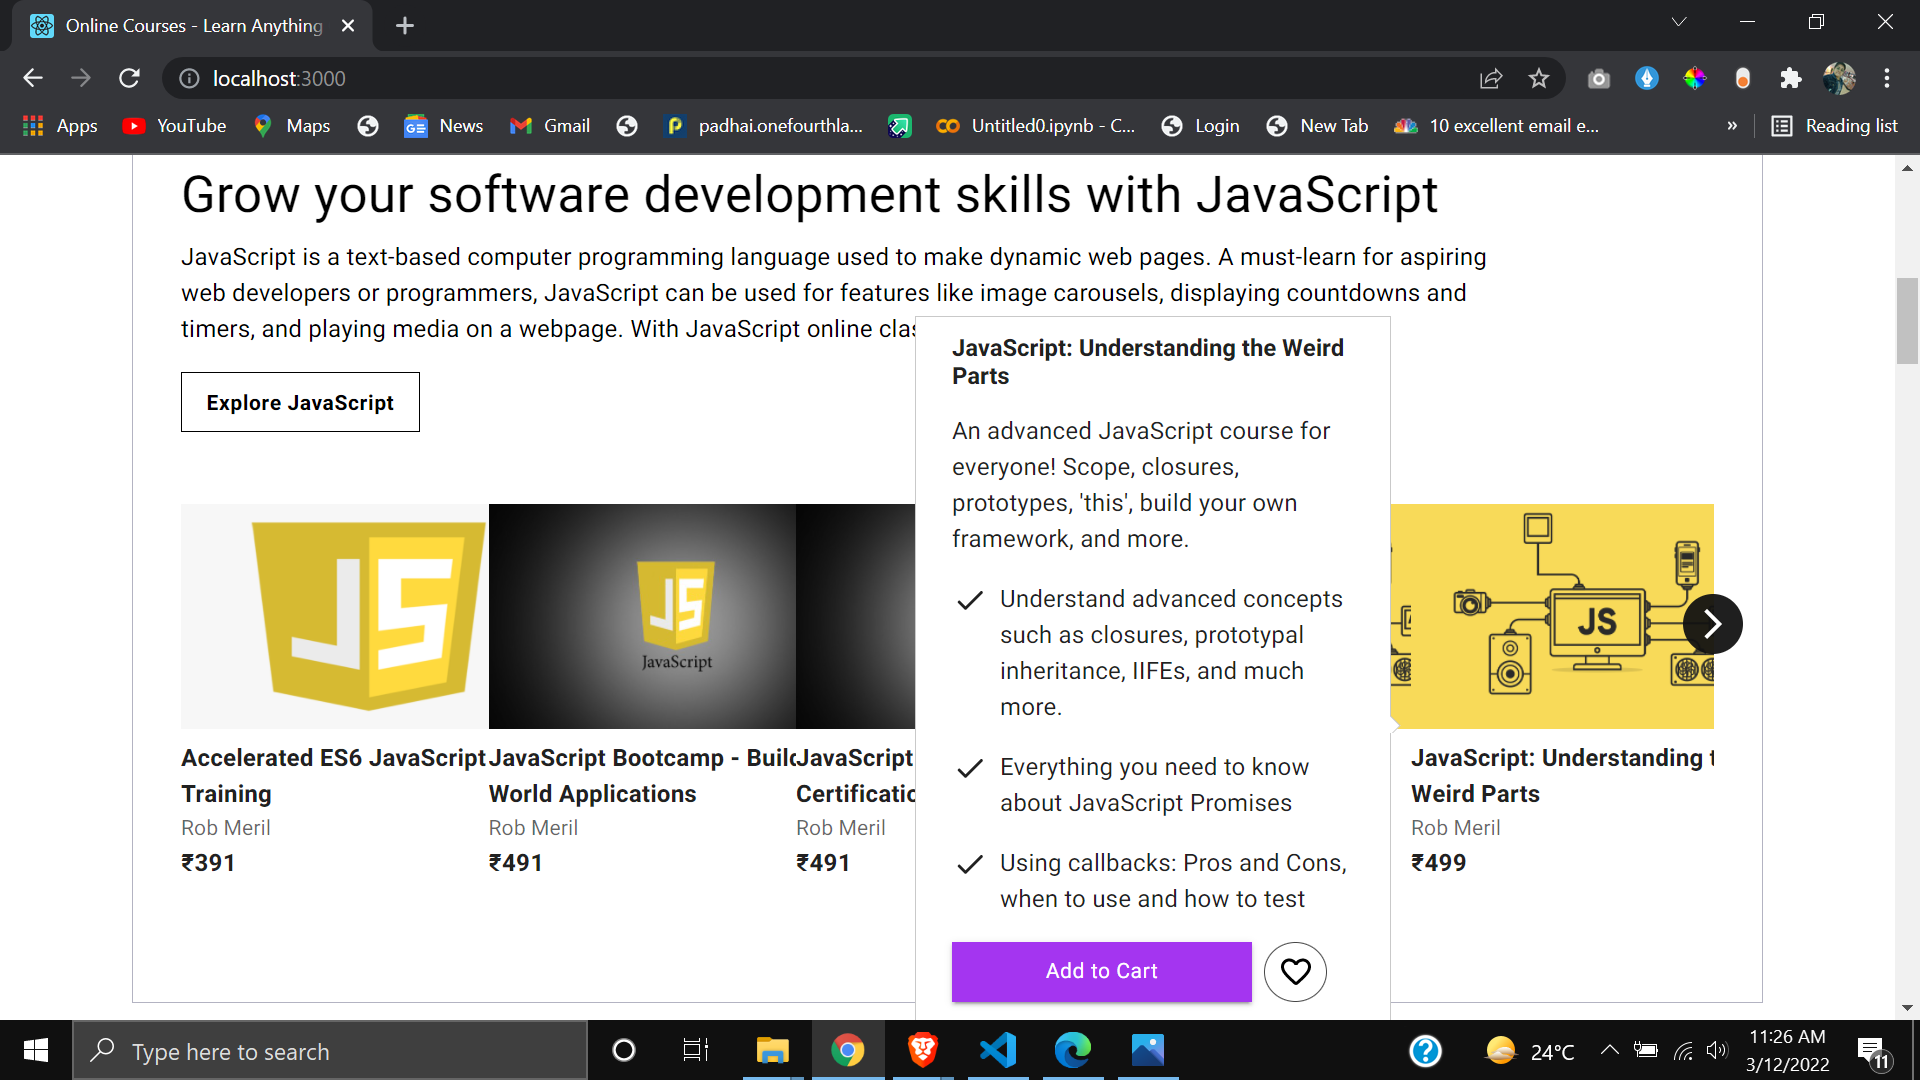
Task: Click the Accelerated ES6 JavaScript Training title
Action: coord(334,776)
